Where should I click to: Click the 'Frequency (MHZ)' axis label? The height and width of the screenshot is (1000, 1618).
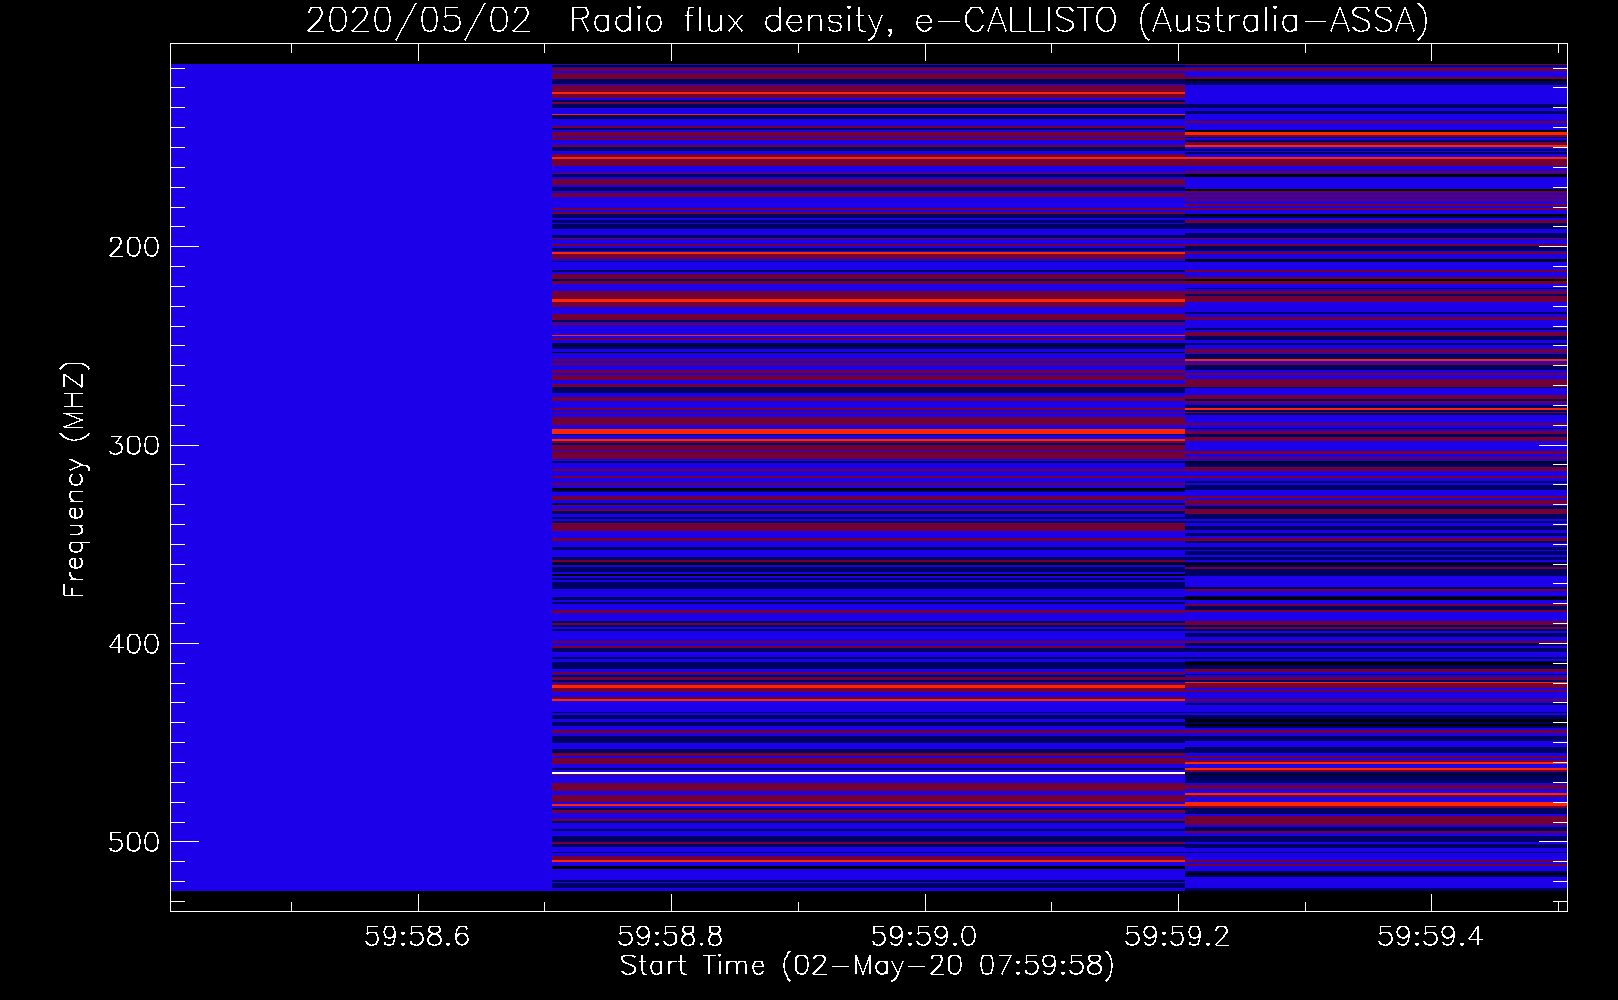click(x=74, y=480)
